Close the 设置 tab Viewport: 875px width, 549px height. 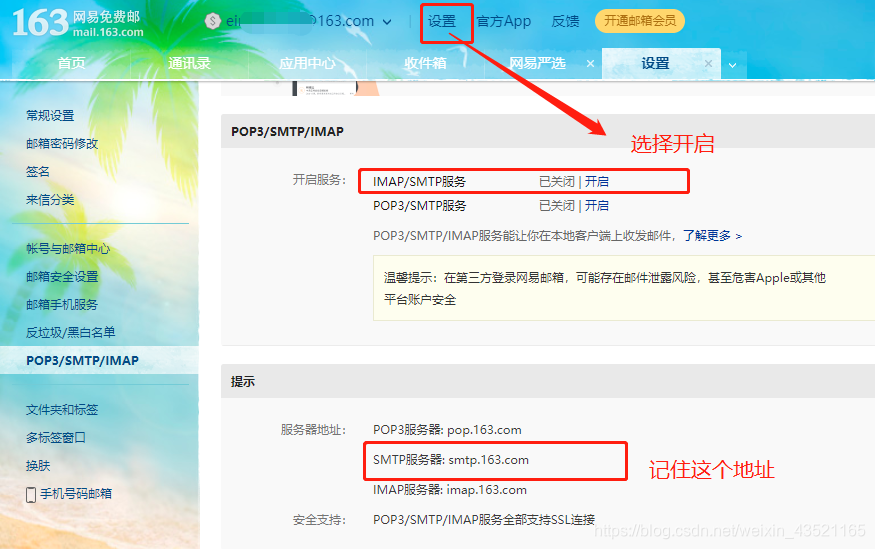(x=708, y=64)
